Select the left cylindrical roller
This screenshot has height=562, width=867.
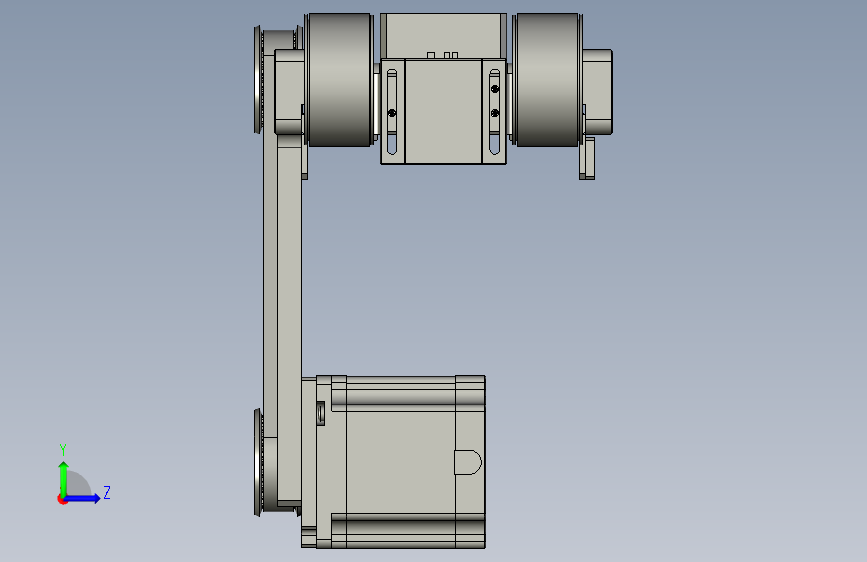(x=340, y=80)
